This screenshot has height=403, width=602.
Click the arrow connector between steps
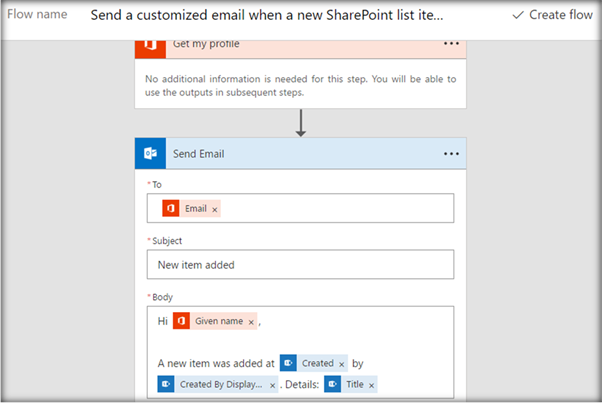pos(300,123)
